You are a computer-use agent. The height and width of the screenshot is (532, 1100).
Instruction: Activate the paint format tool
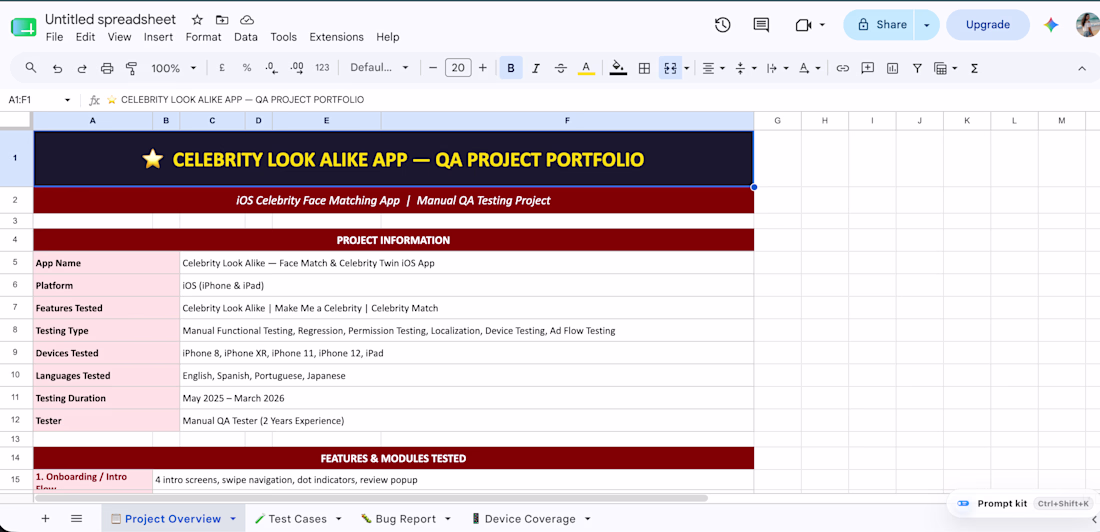pos(131,68)
